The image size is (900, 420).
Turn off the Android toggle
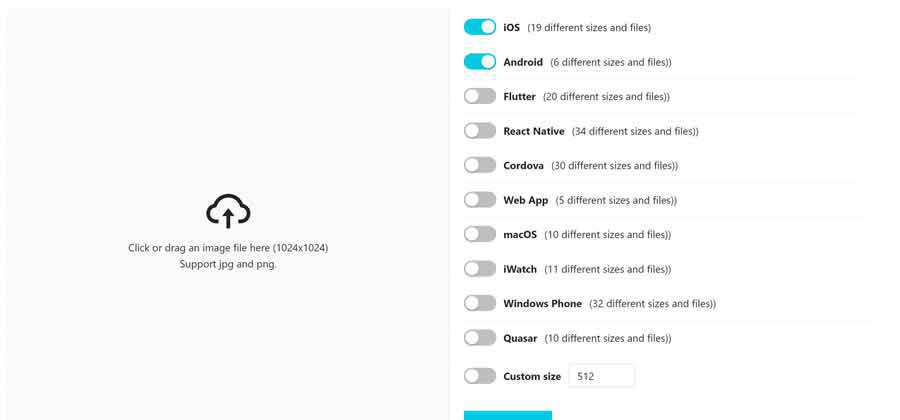[x=480, y=62]
